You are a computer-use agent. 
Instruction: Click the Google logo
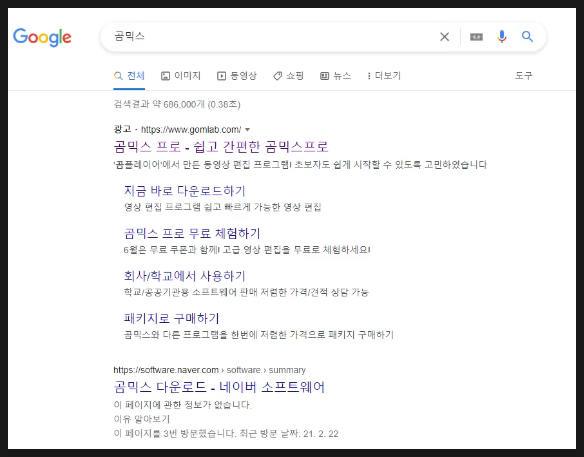pyautogui.click(x=42, y=37)
